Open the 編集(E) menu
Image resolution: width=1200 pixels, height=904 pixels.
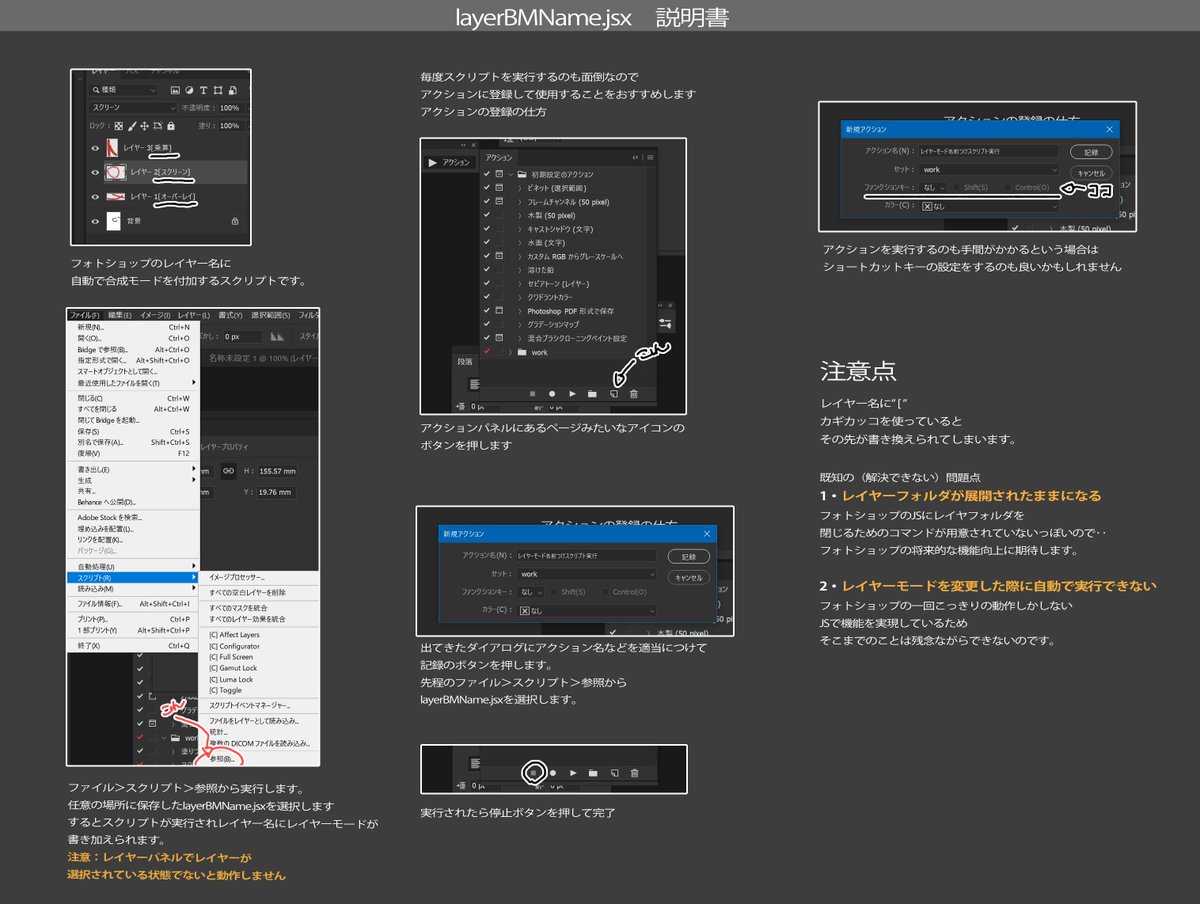120,315
